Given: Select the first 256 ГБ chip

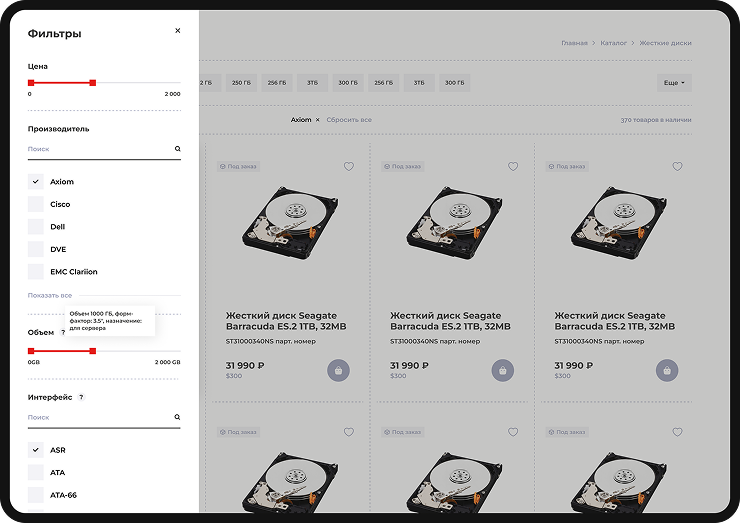Looking at the screenshot, I should tap(277, 83).
